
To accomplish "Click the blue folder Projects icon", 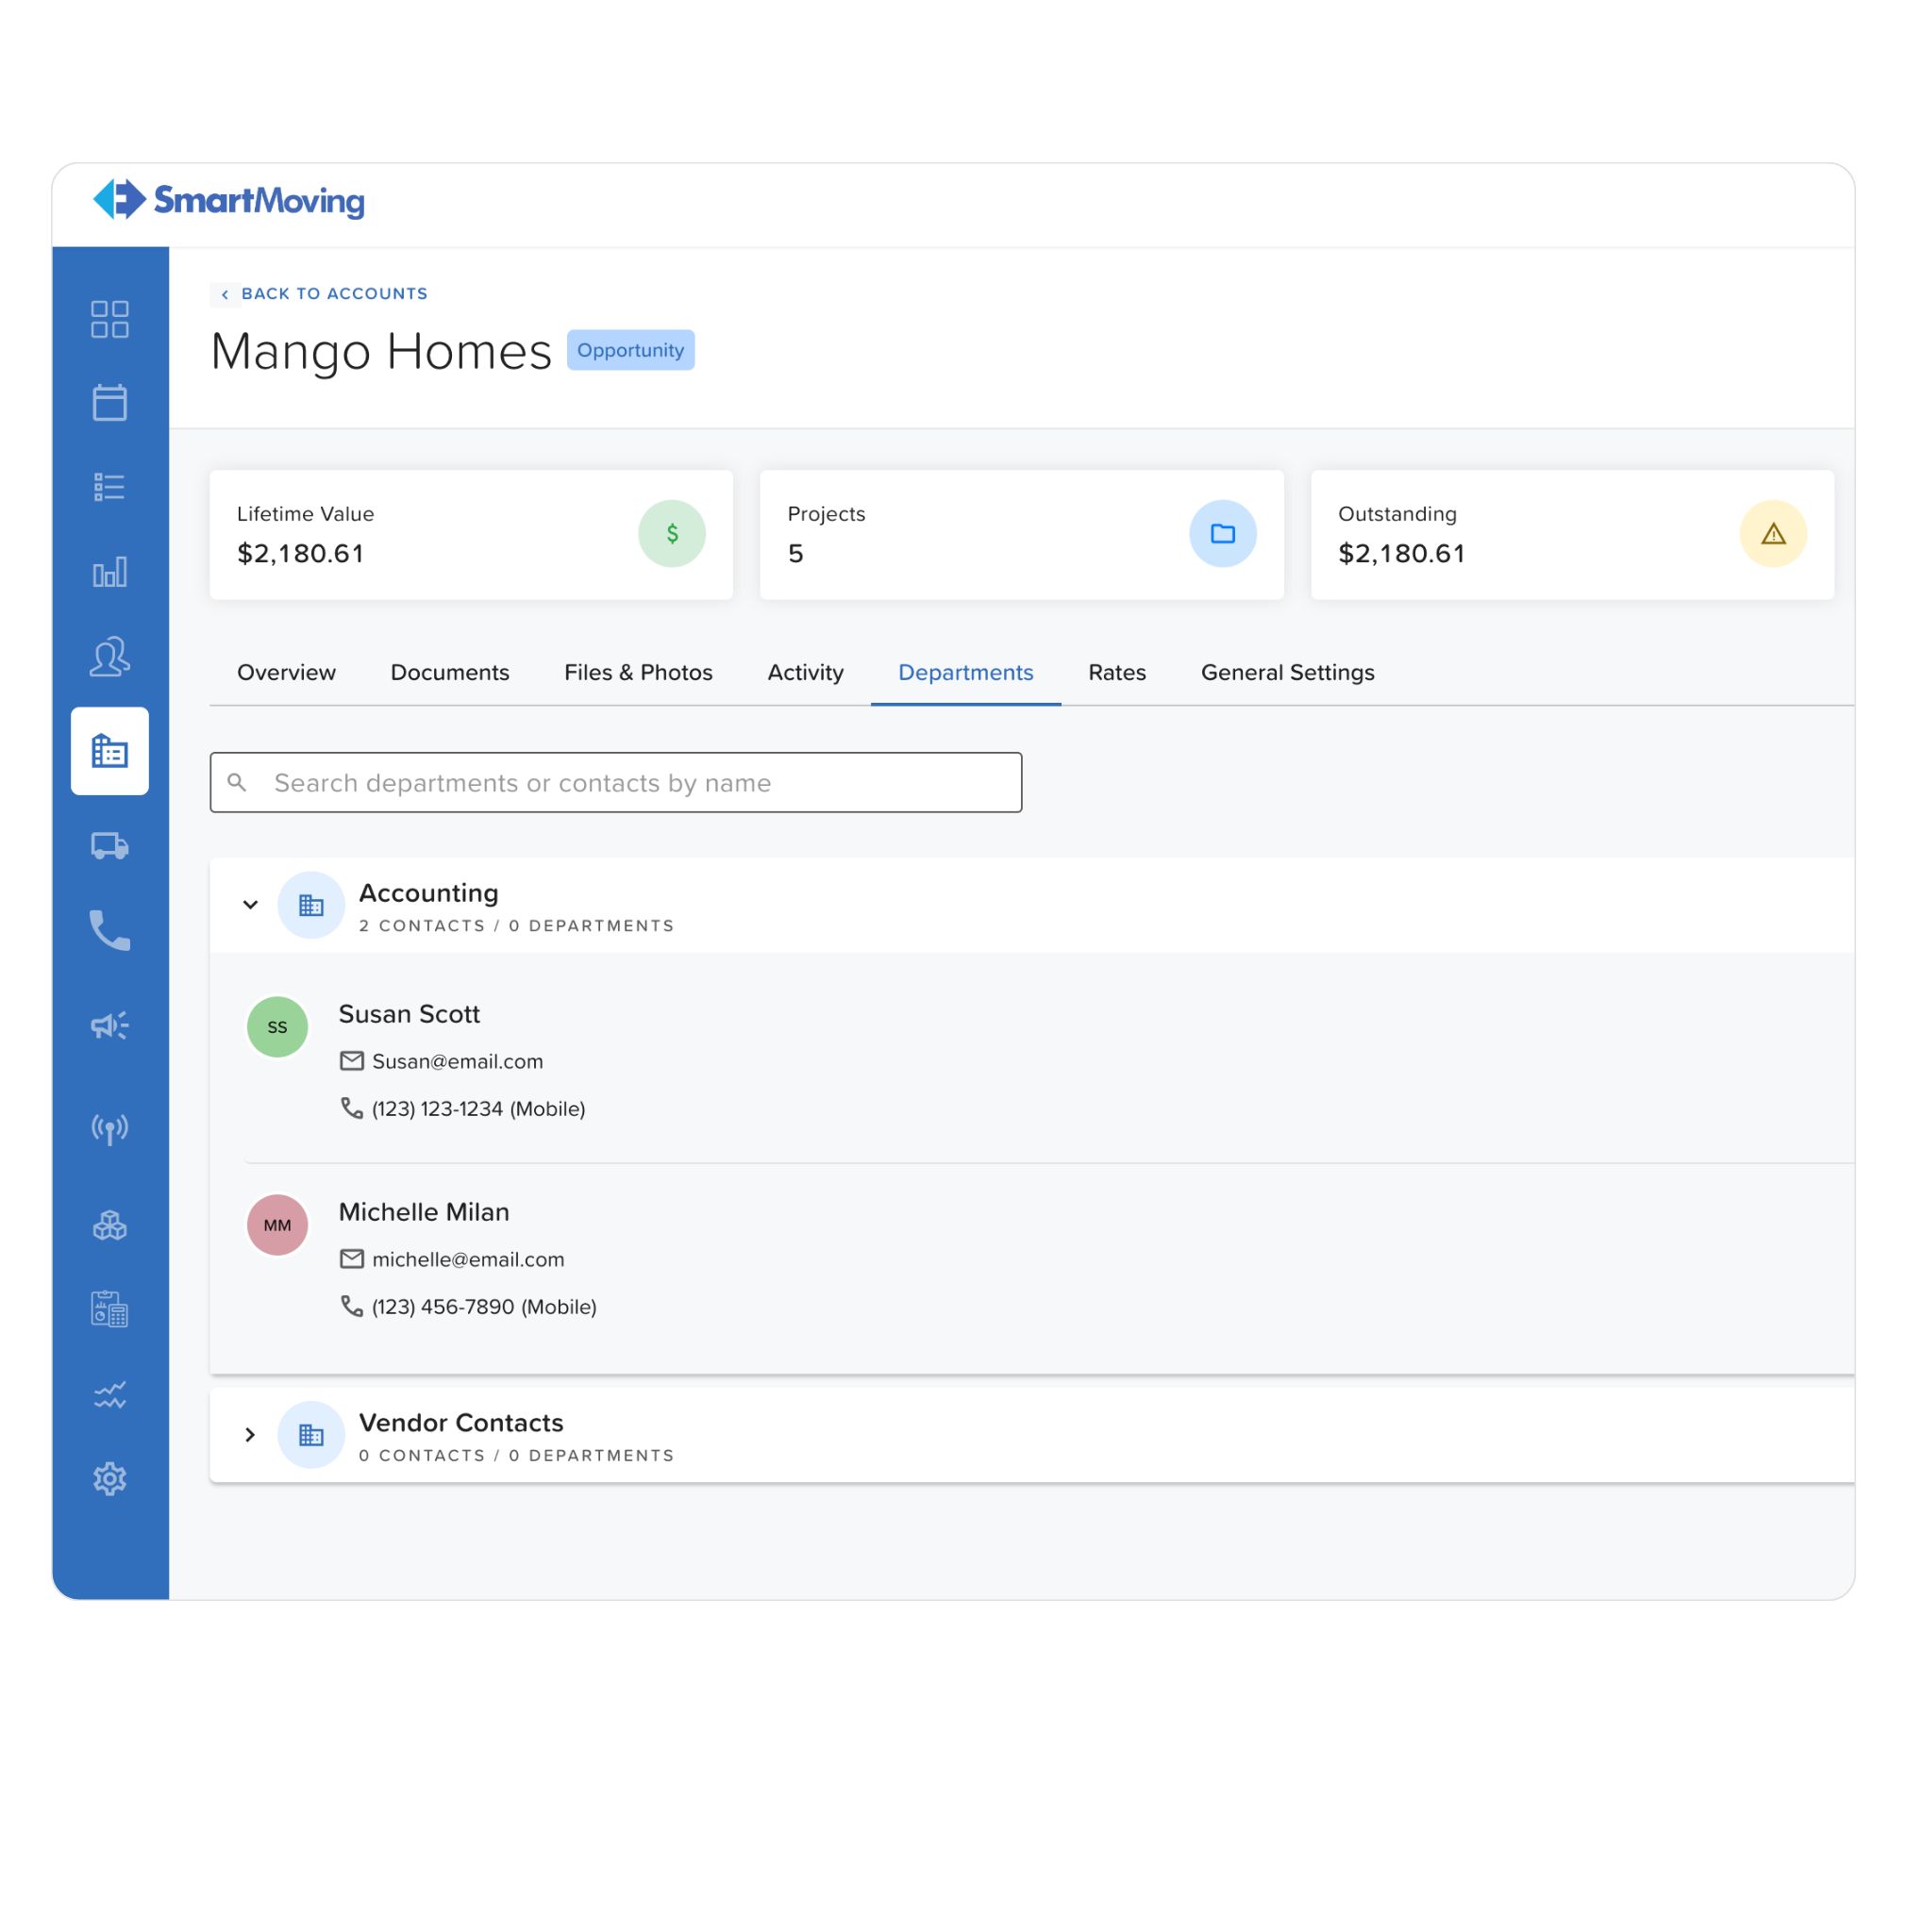I will click(x=1222, y=533).
